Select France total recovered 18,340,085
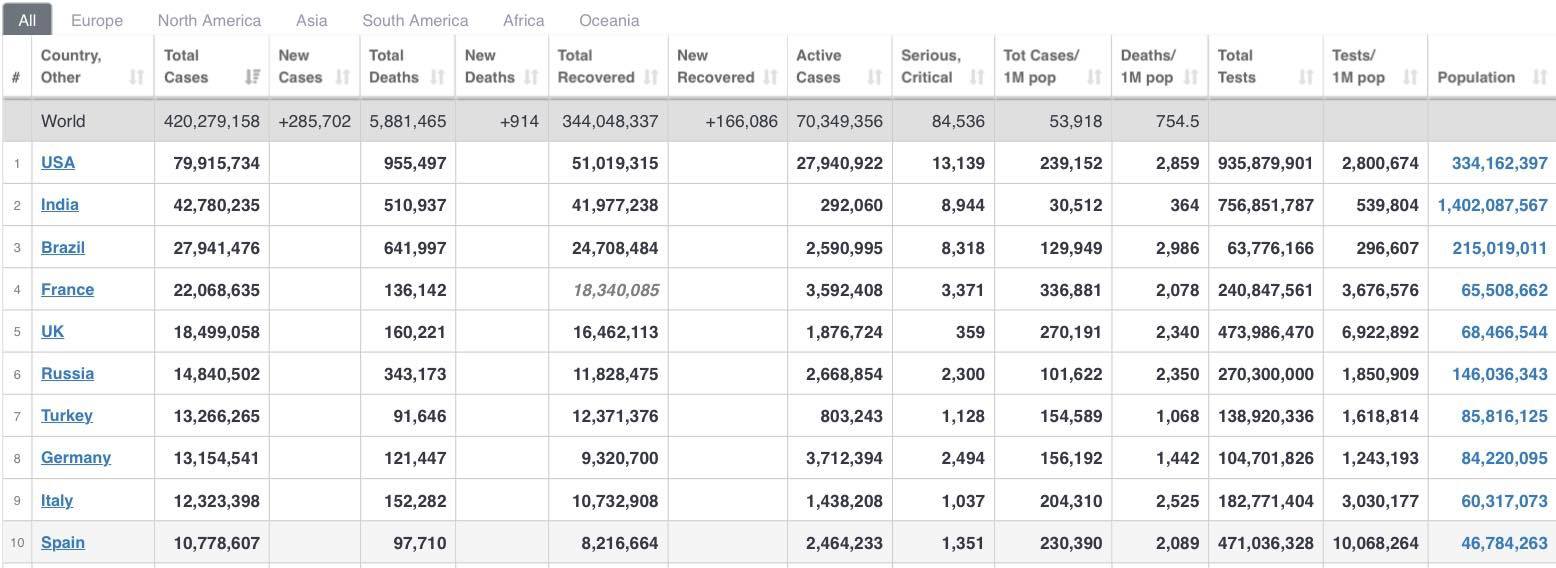 point(615,289)
